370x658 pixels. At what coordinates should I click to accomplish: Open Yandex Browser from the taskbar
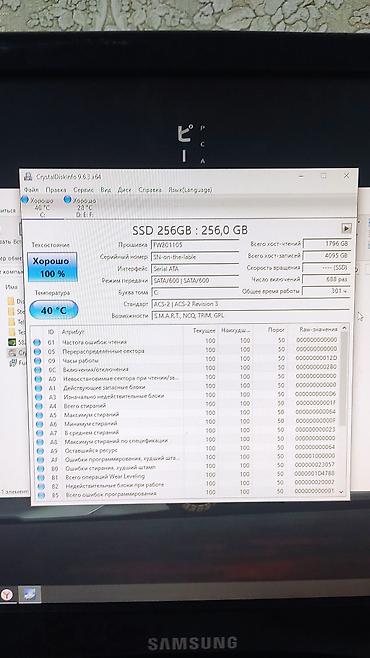(7, 594)
